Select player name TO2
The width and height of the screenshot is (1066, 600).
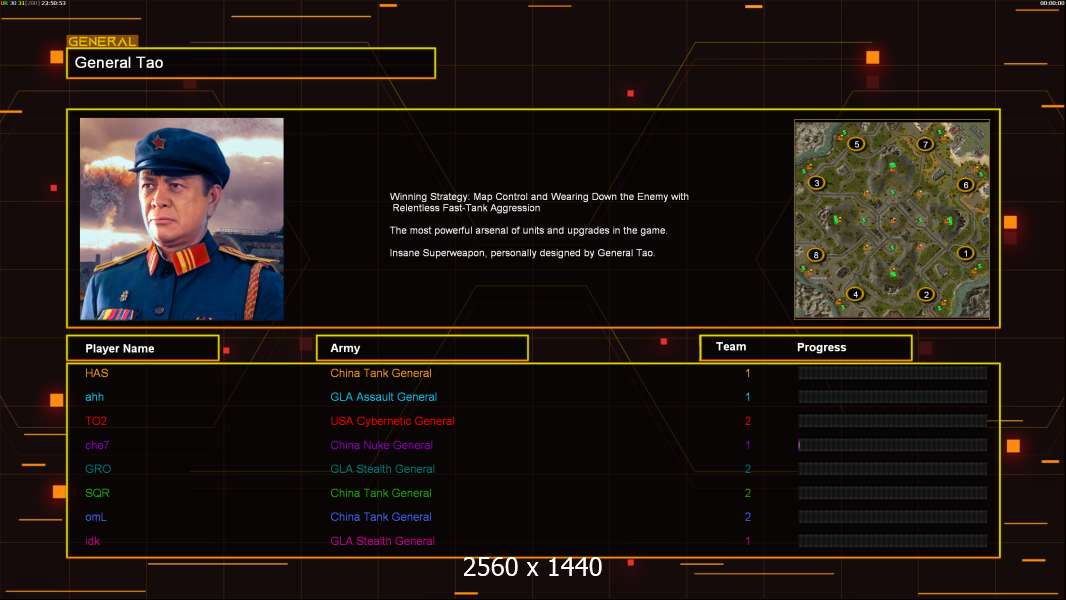point(96,421)
